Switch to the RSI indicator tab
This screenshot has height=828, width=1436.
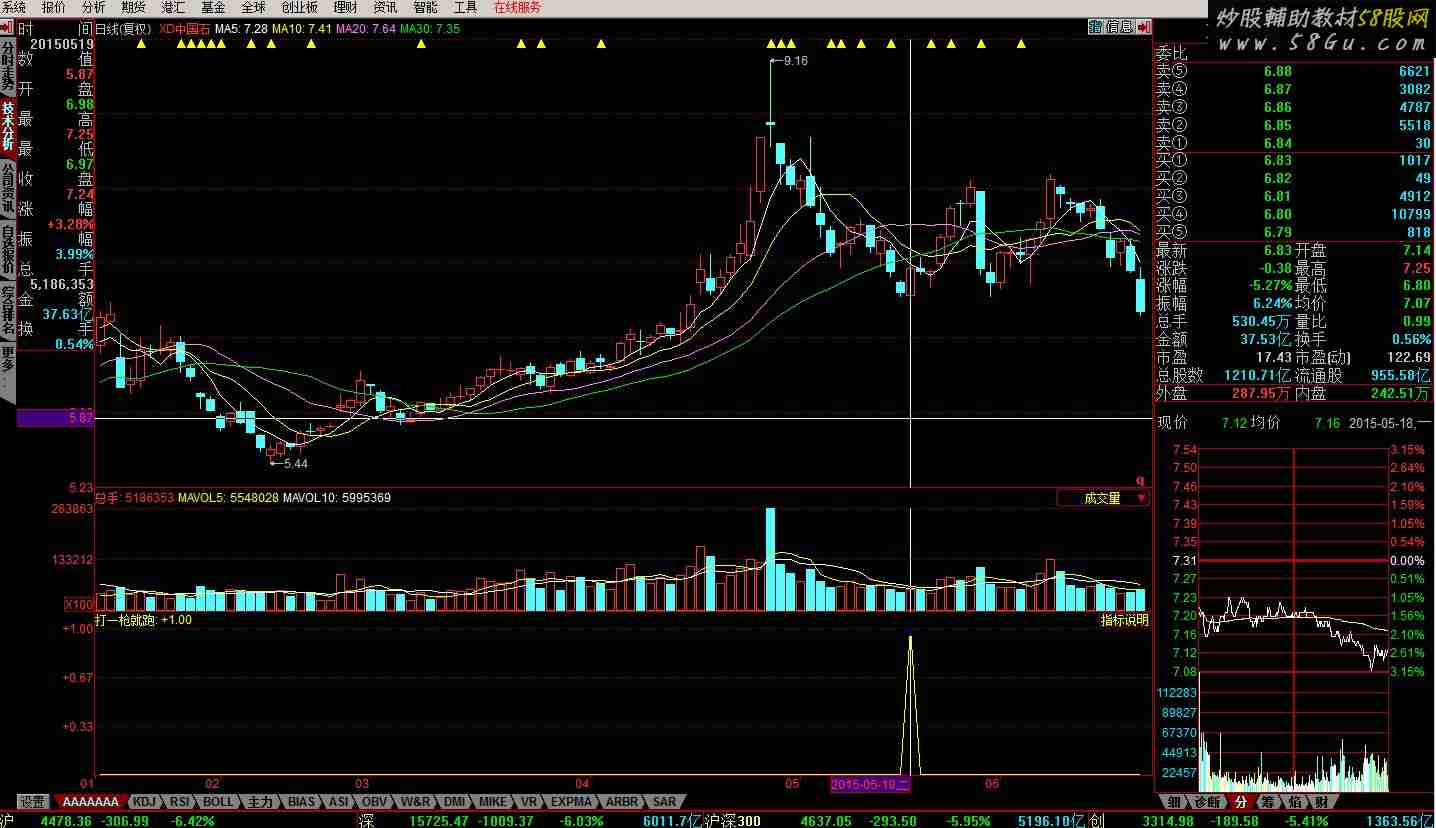coord(179,801)
